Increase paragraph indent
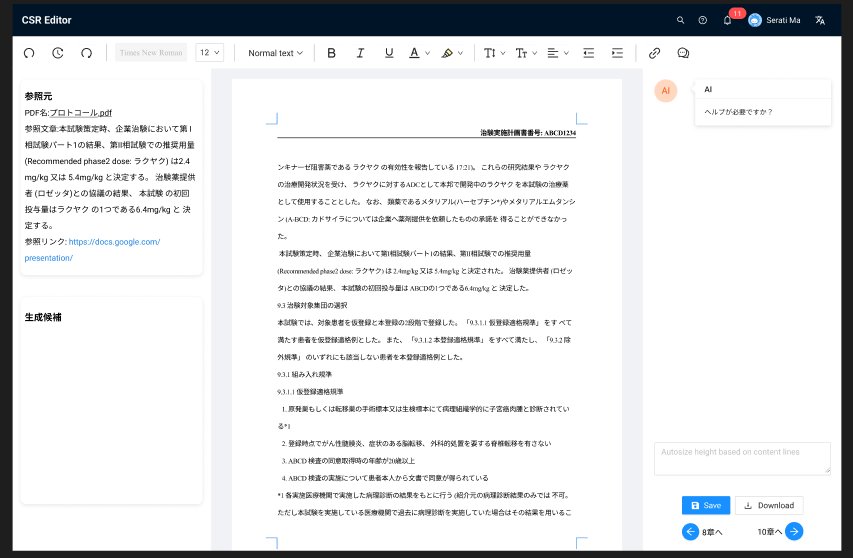This screenshot has width=853, height=558. pos(617,53)
